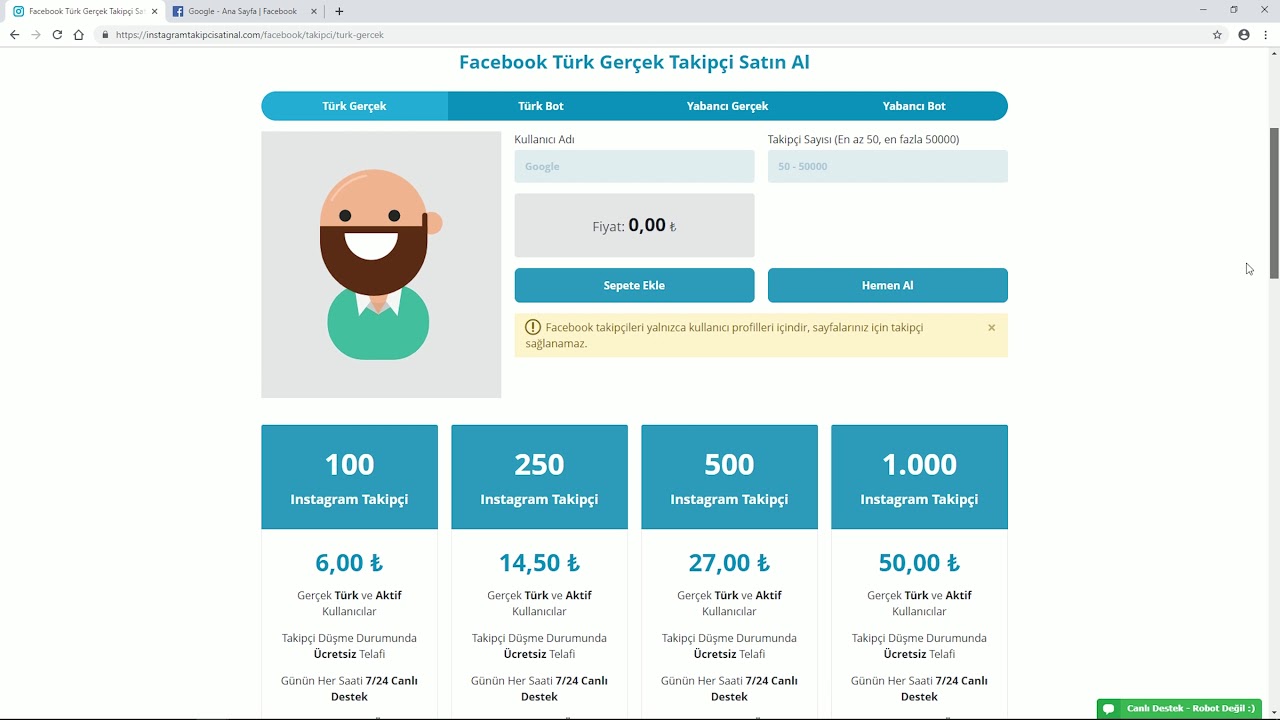The image size is (1280, 720).
Task: Click the 6,00 ₺ price text
Action: (349, 563)
